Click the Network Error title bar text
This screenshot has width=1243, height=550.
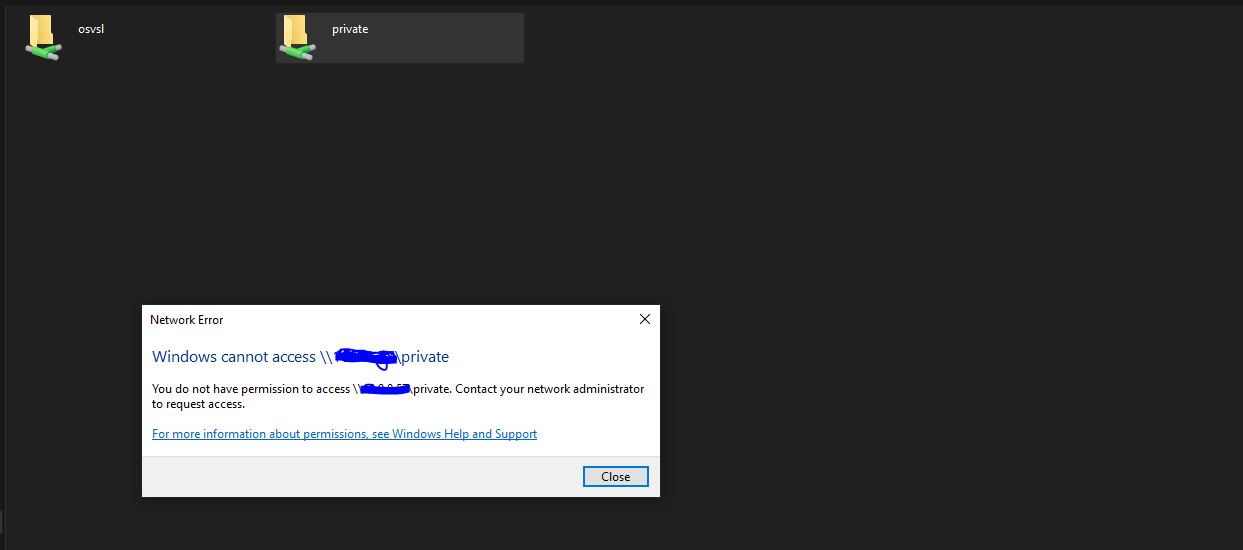click(x=186, y=320)
